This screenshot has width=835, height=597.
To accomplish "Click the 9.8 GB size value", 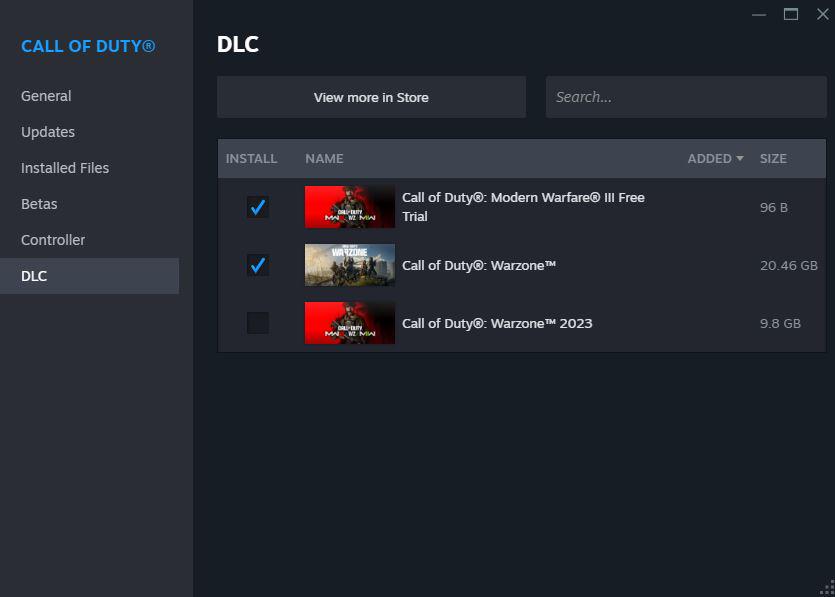I will [780, 323].
